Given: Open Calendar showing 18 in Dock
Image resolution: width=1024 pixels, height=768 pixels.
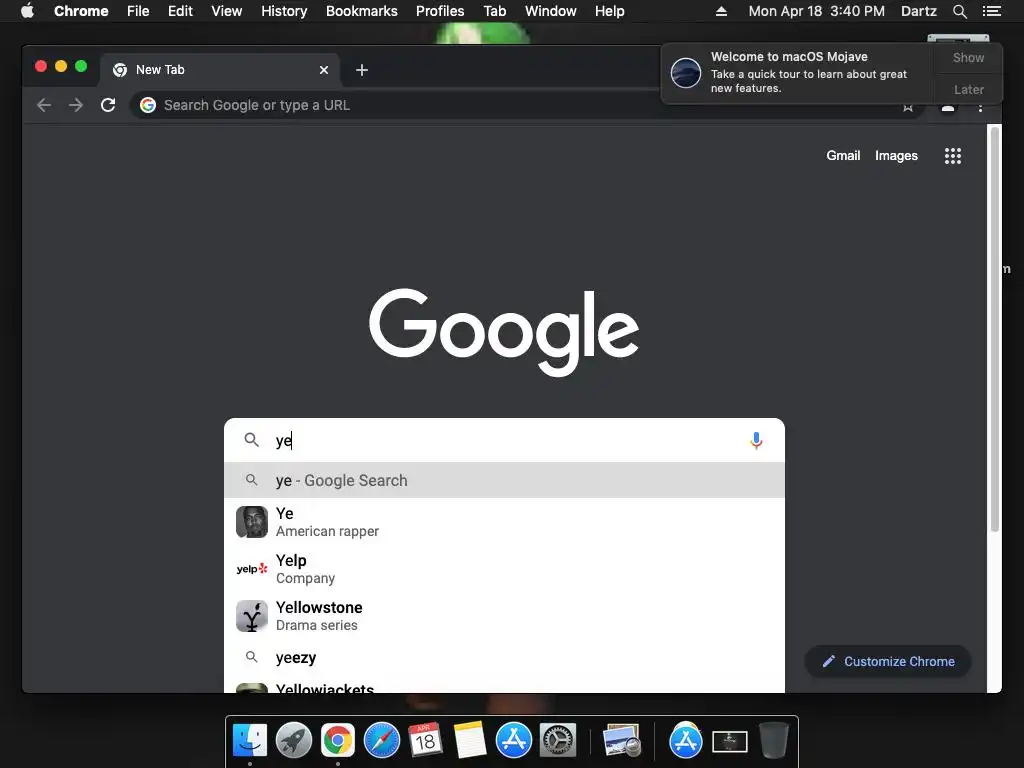Looking at the screenshot, I should tap(425, 741).
